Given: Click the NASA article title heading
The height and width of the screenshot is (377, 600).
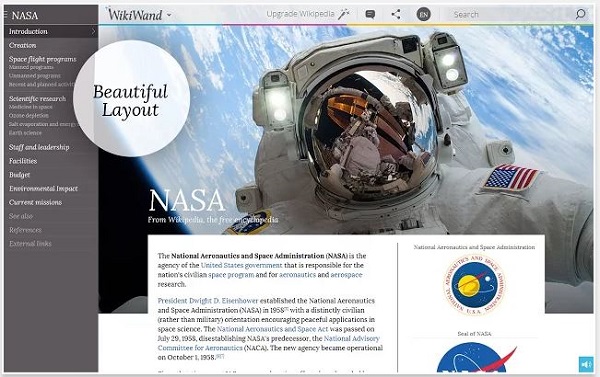Looking at the screenshot, I should point(186,201).
